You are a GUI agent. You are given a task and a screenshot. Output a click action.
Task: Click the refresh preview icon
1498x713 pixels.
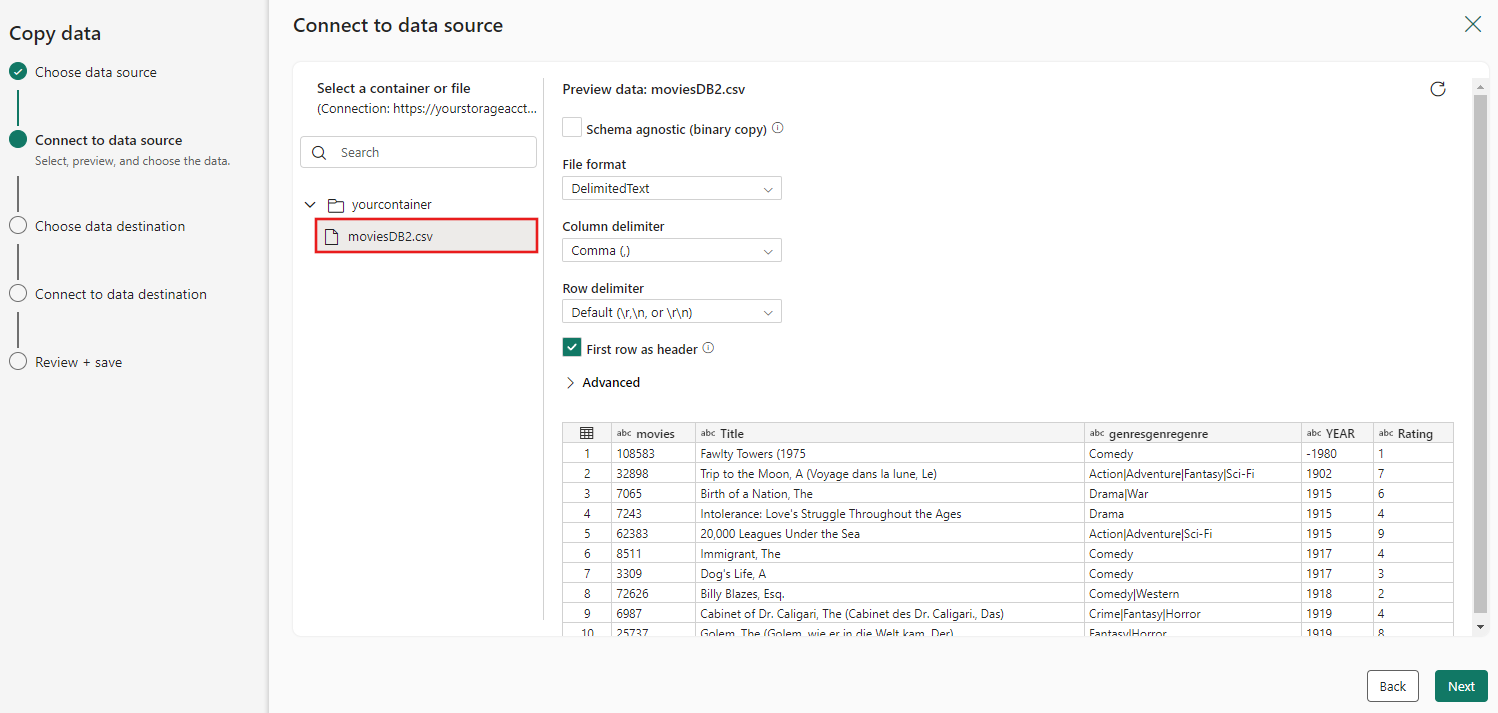1438,89
